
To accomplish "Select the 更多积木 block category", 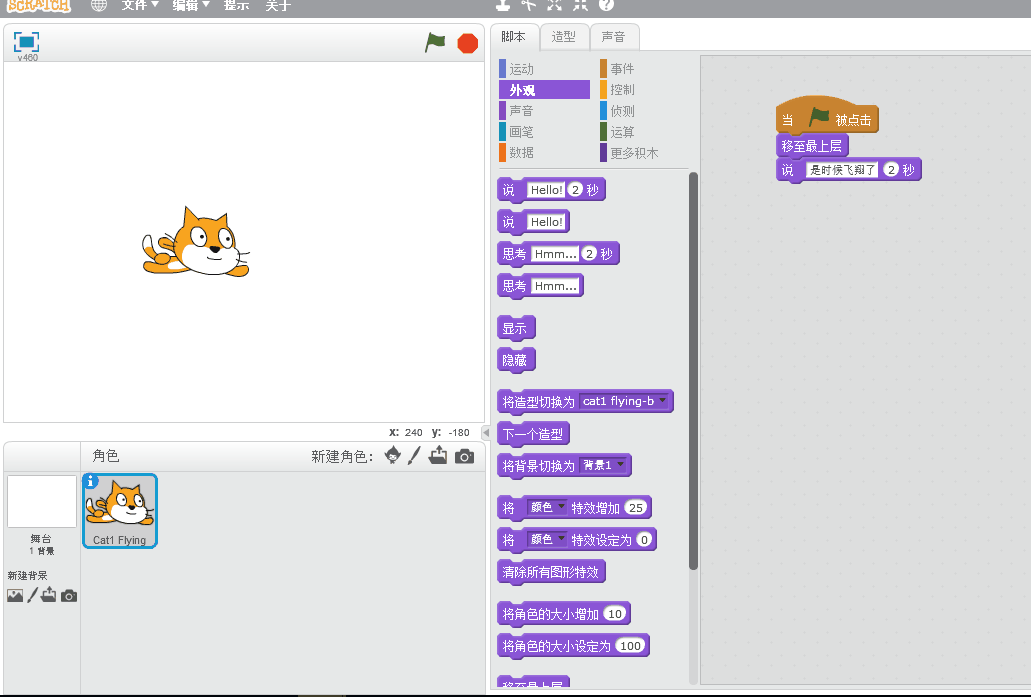I will 643,153.
